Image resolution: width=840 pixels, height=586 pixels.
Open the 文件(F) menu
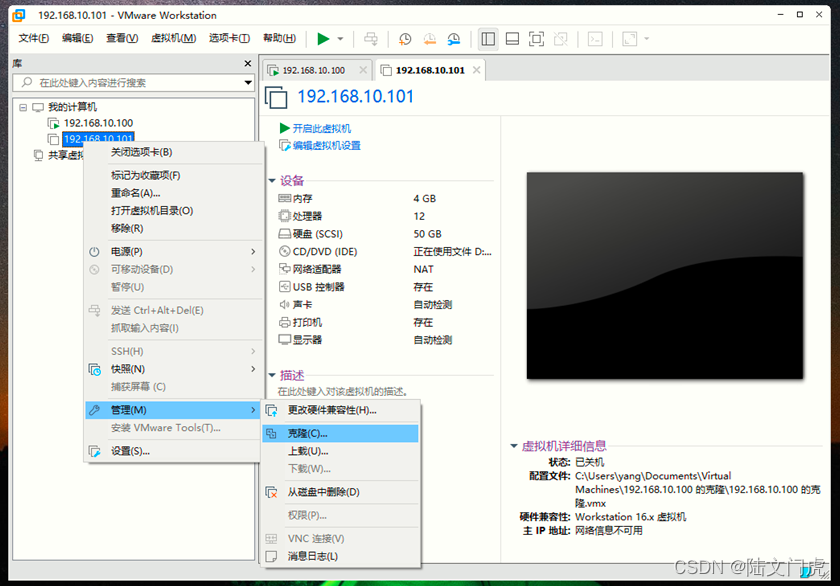[x=34, y=38]
